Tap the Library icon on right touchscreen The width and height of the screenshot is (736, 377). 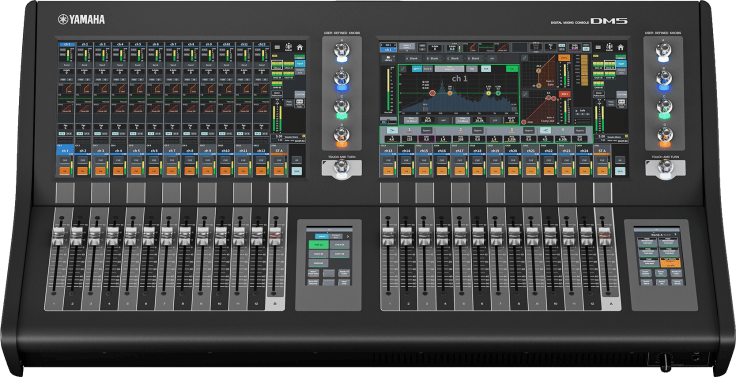tap(389, 59)
